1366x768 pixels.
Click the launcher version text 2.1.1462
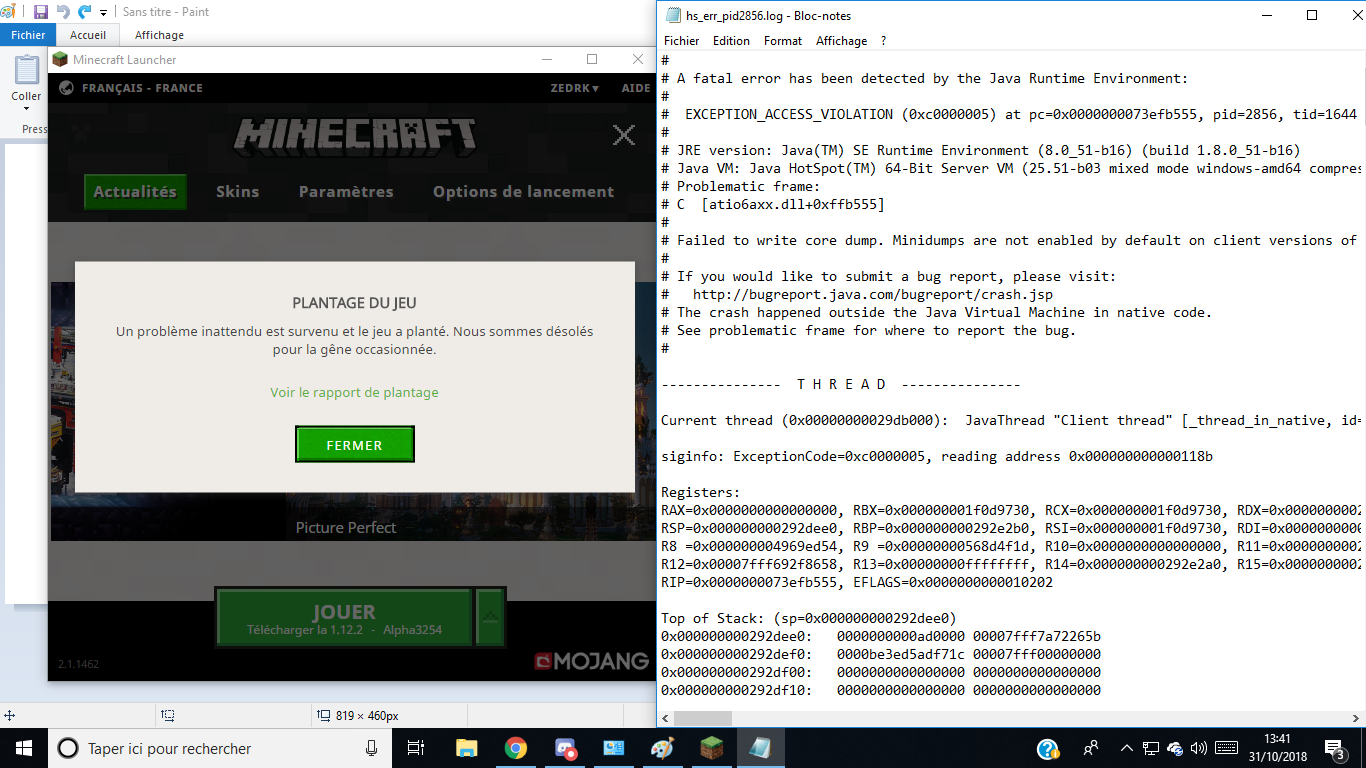pos(78,664)
